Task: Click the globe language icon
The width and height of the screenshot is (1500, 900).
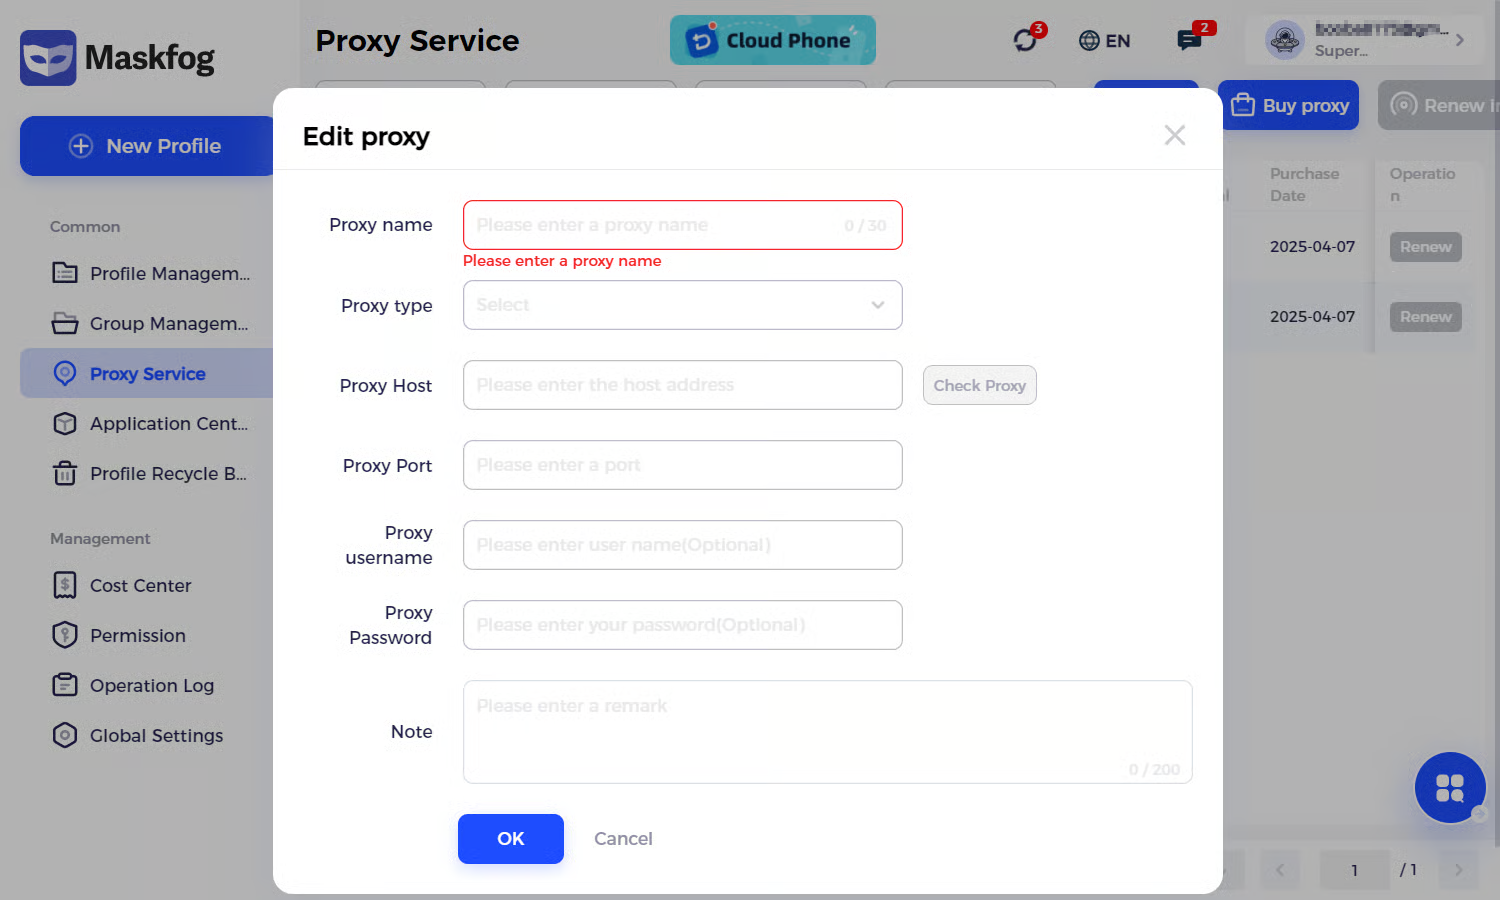Action: pyautogui.click(x=1089, y=40)
